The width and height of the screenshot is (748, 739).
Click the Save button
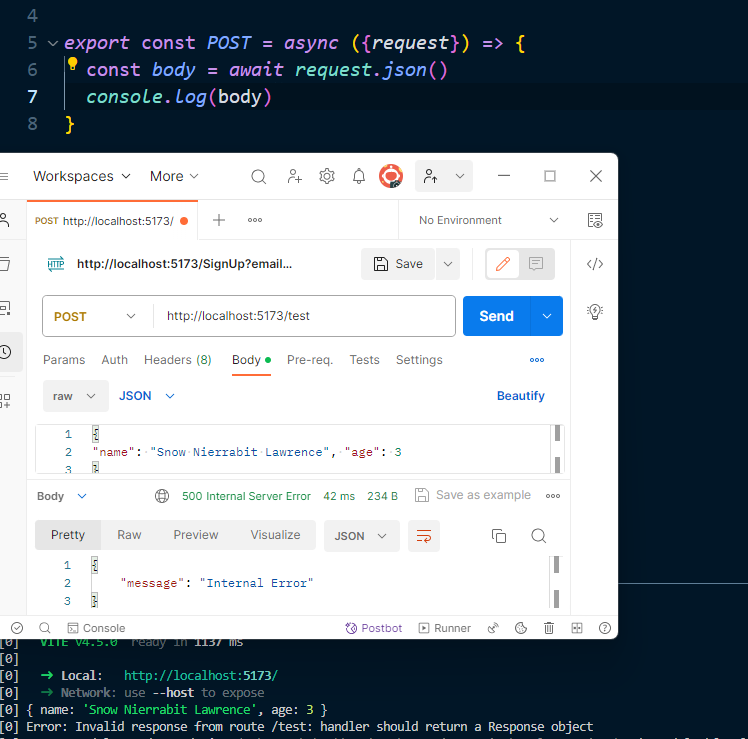(398, 264)
